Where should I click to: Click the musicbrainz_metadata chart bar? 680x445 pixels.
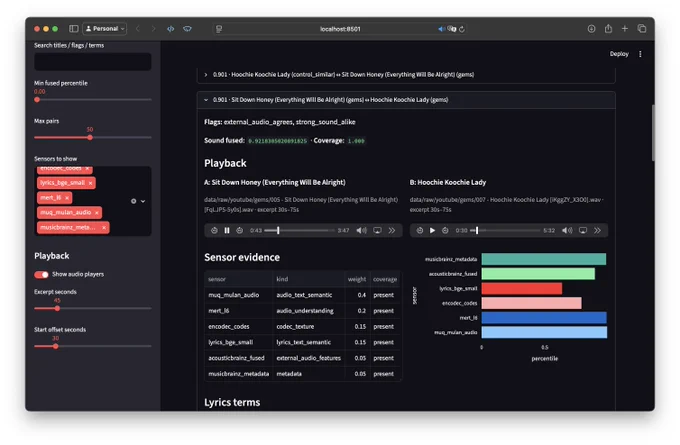[543, 259]
